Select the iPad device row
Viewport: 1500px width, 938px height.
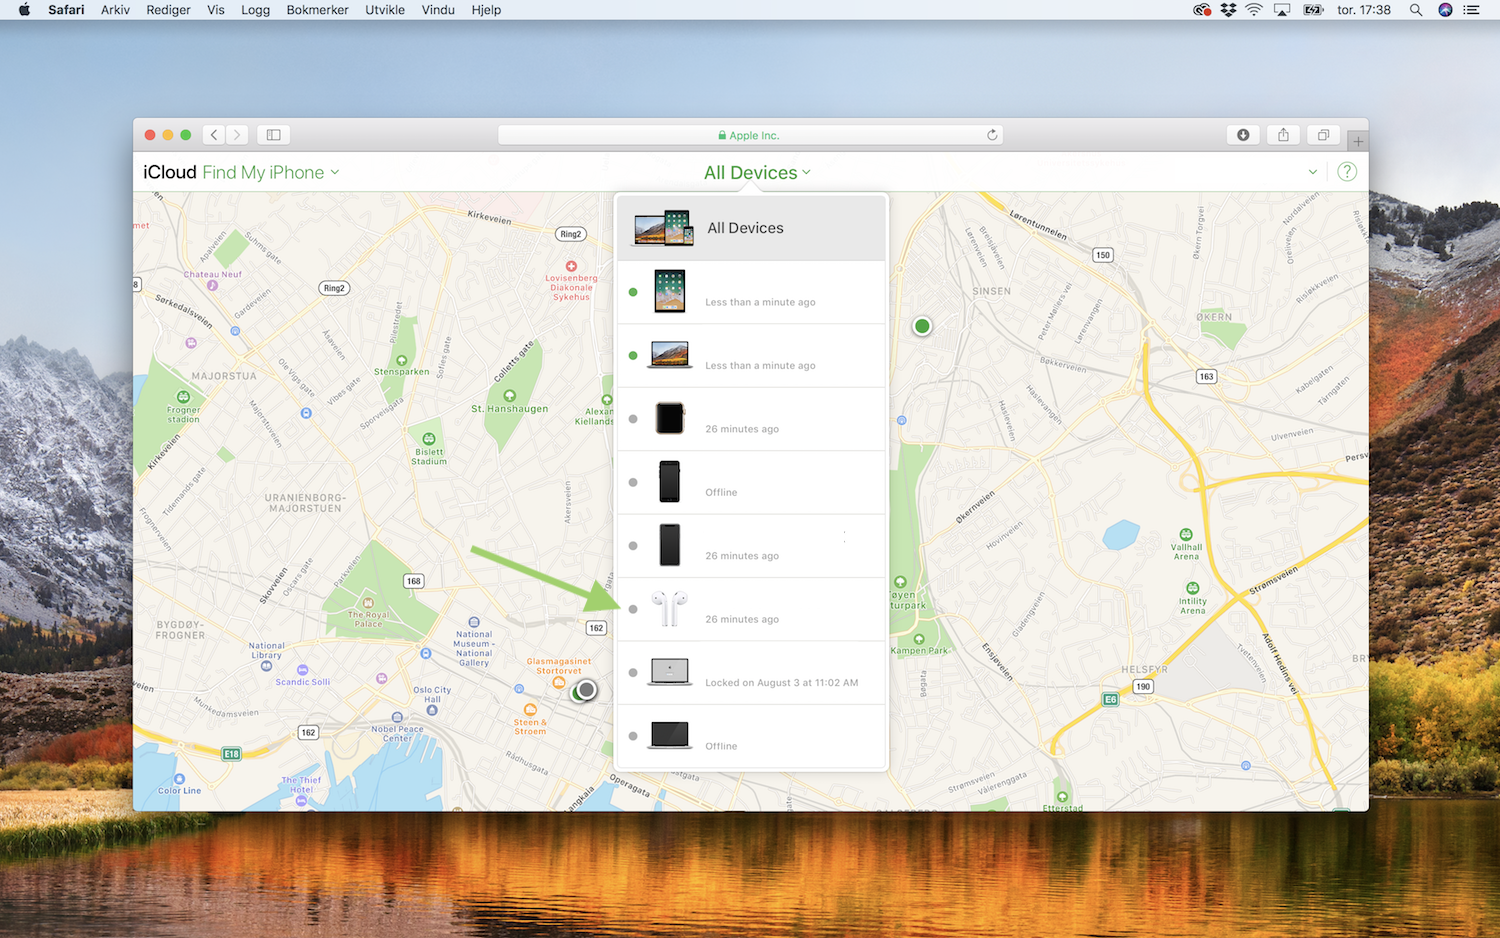click(751, 292)
